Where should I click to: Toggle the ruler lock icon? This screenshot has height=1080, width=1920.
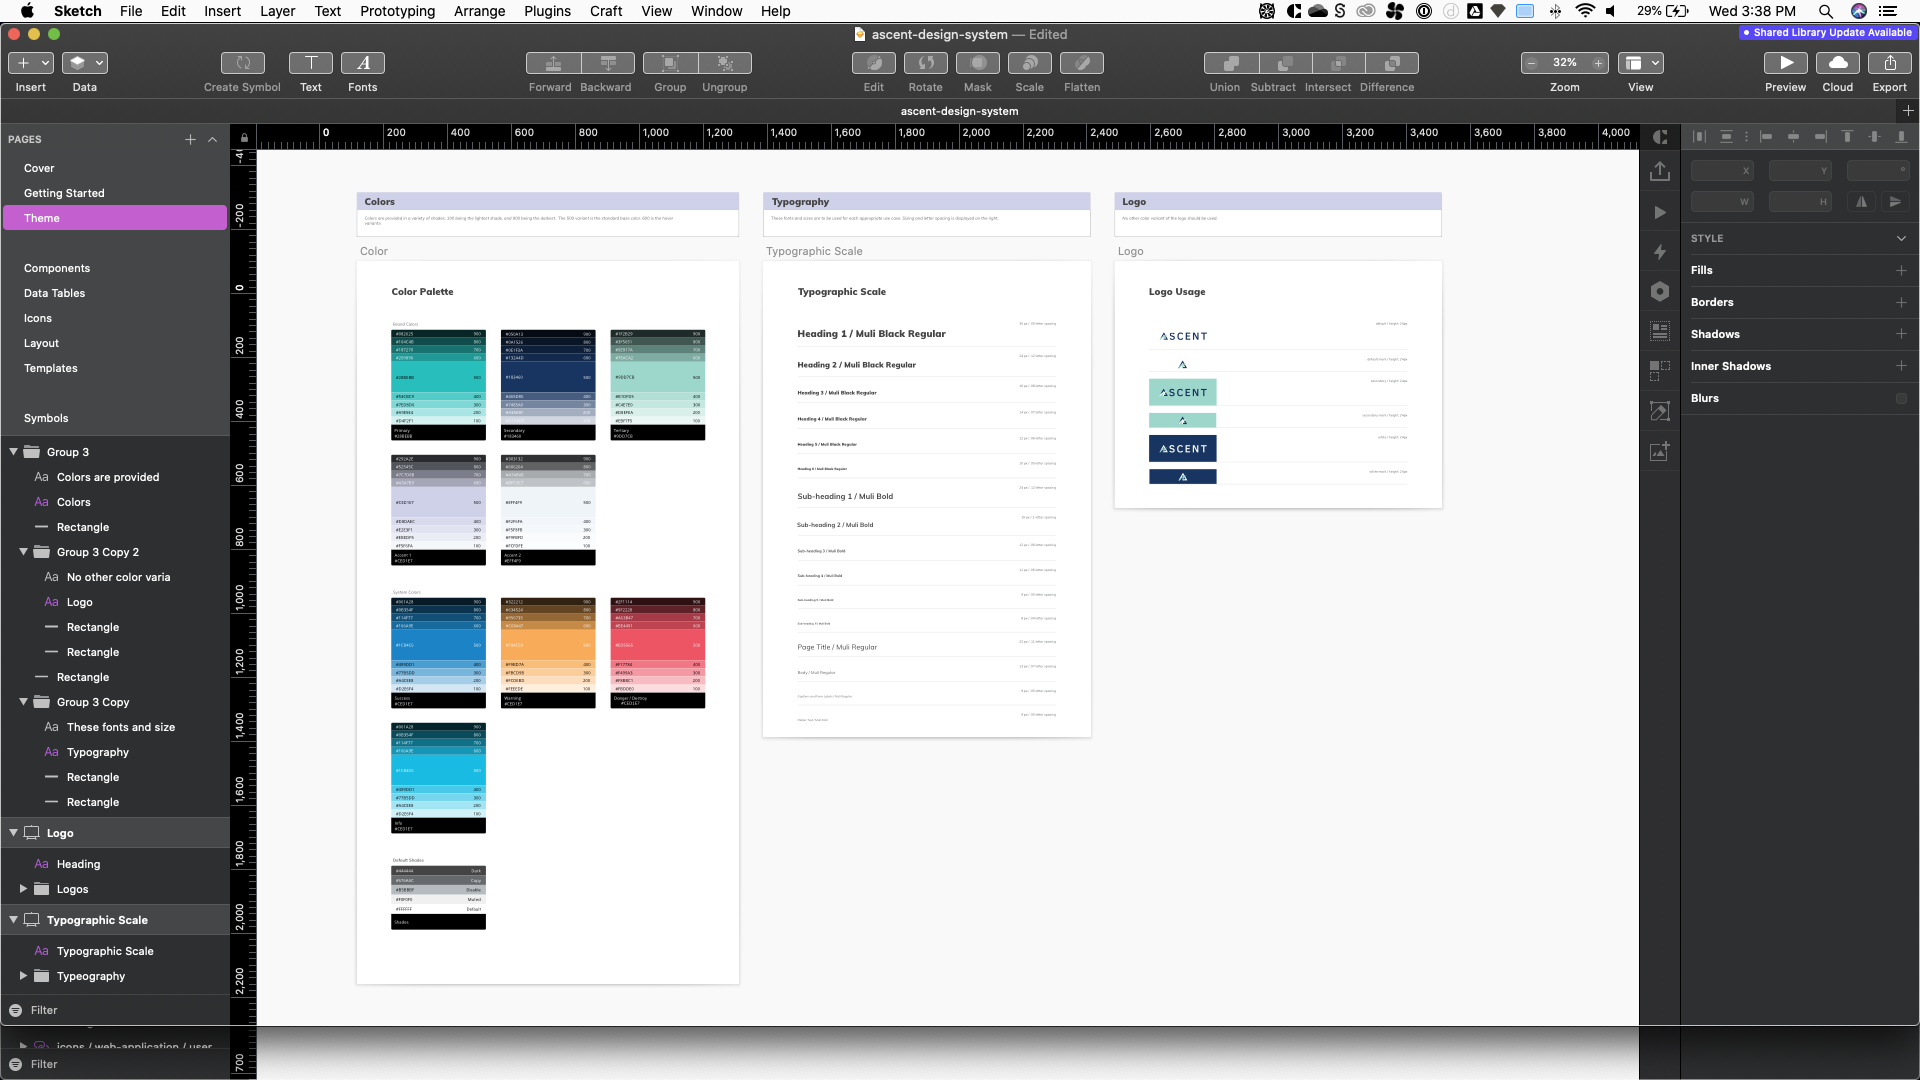[244, 138]
